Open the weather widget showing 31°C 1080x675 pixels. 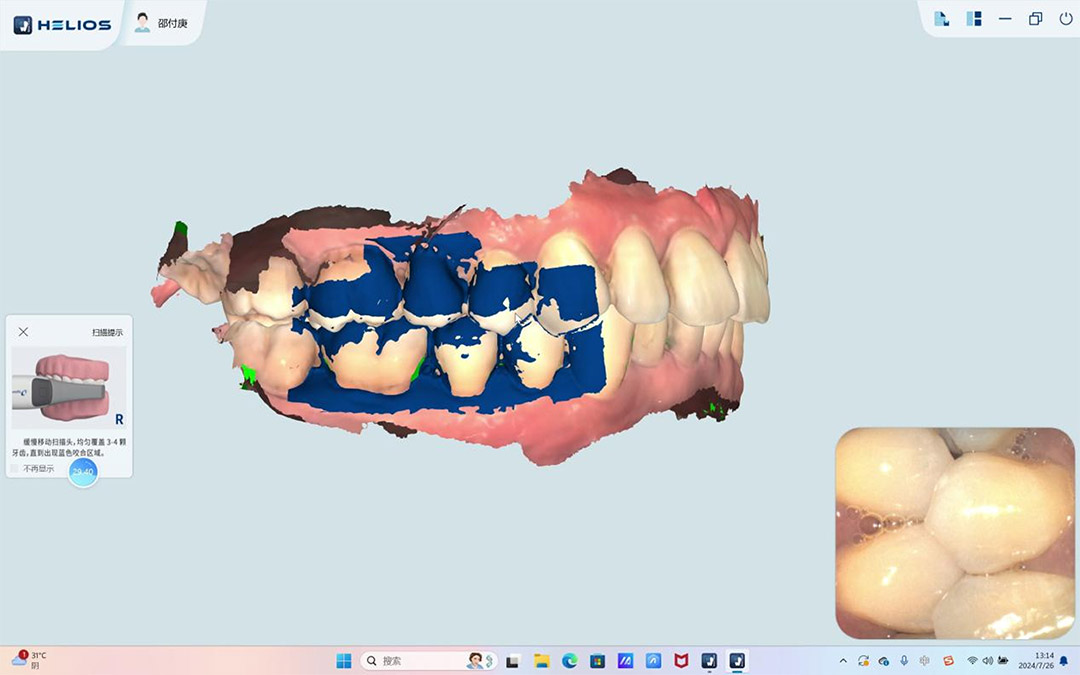(29, 660)
